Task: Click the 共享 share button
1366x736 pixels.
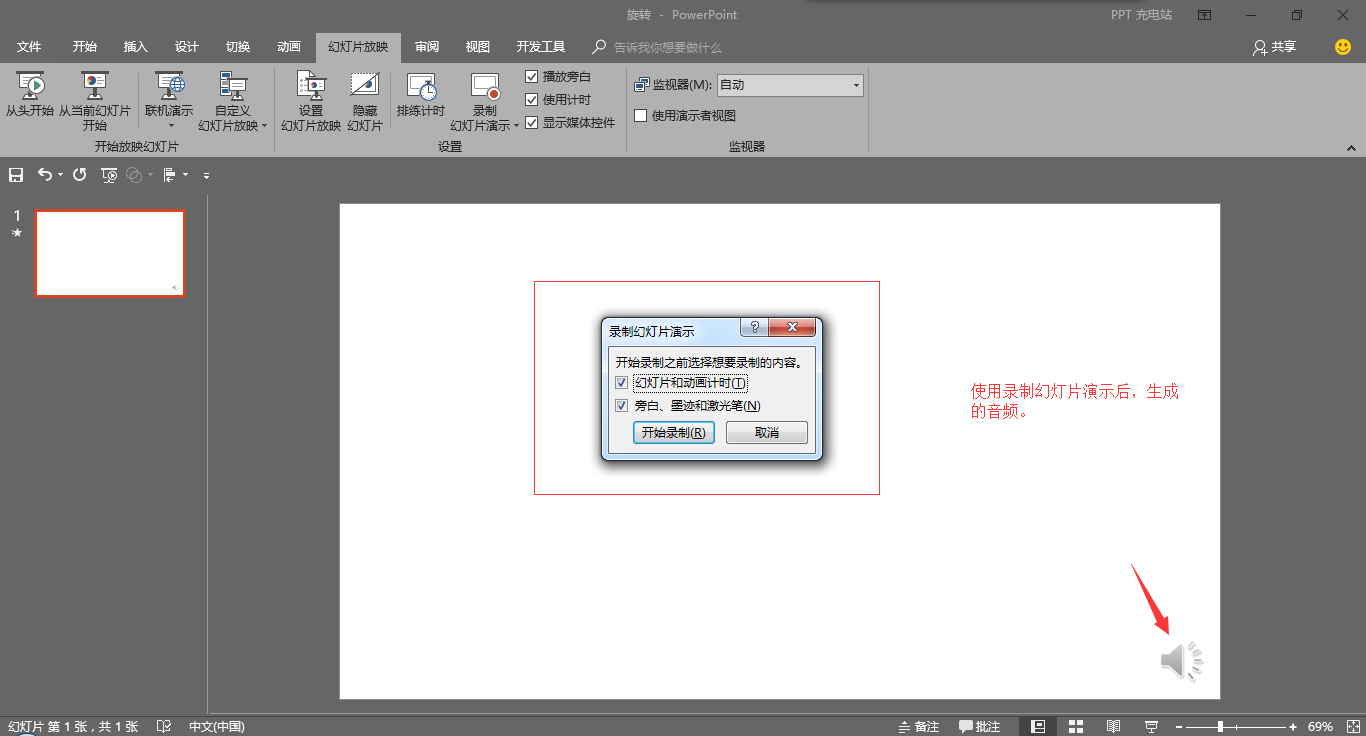Action: tap(1274, 47)
